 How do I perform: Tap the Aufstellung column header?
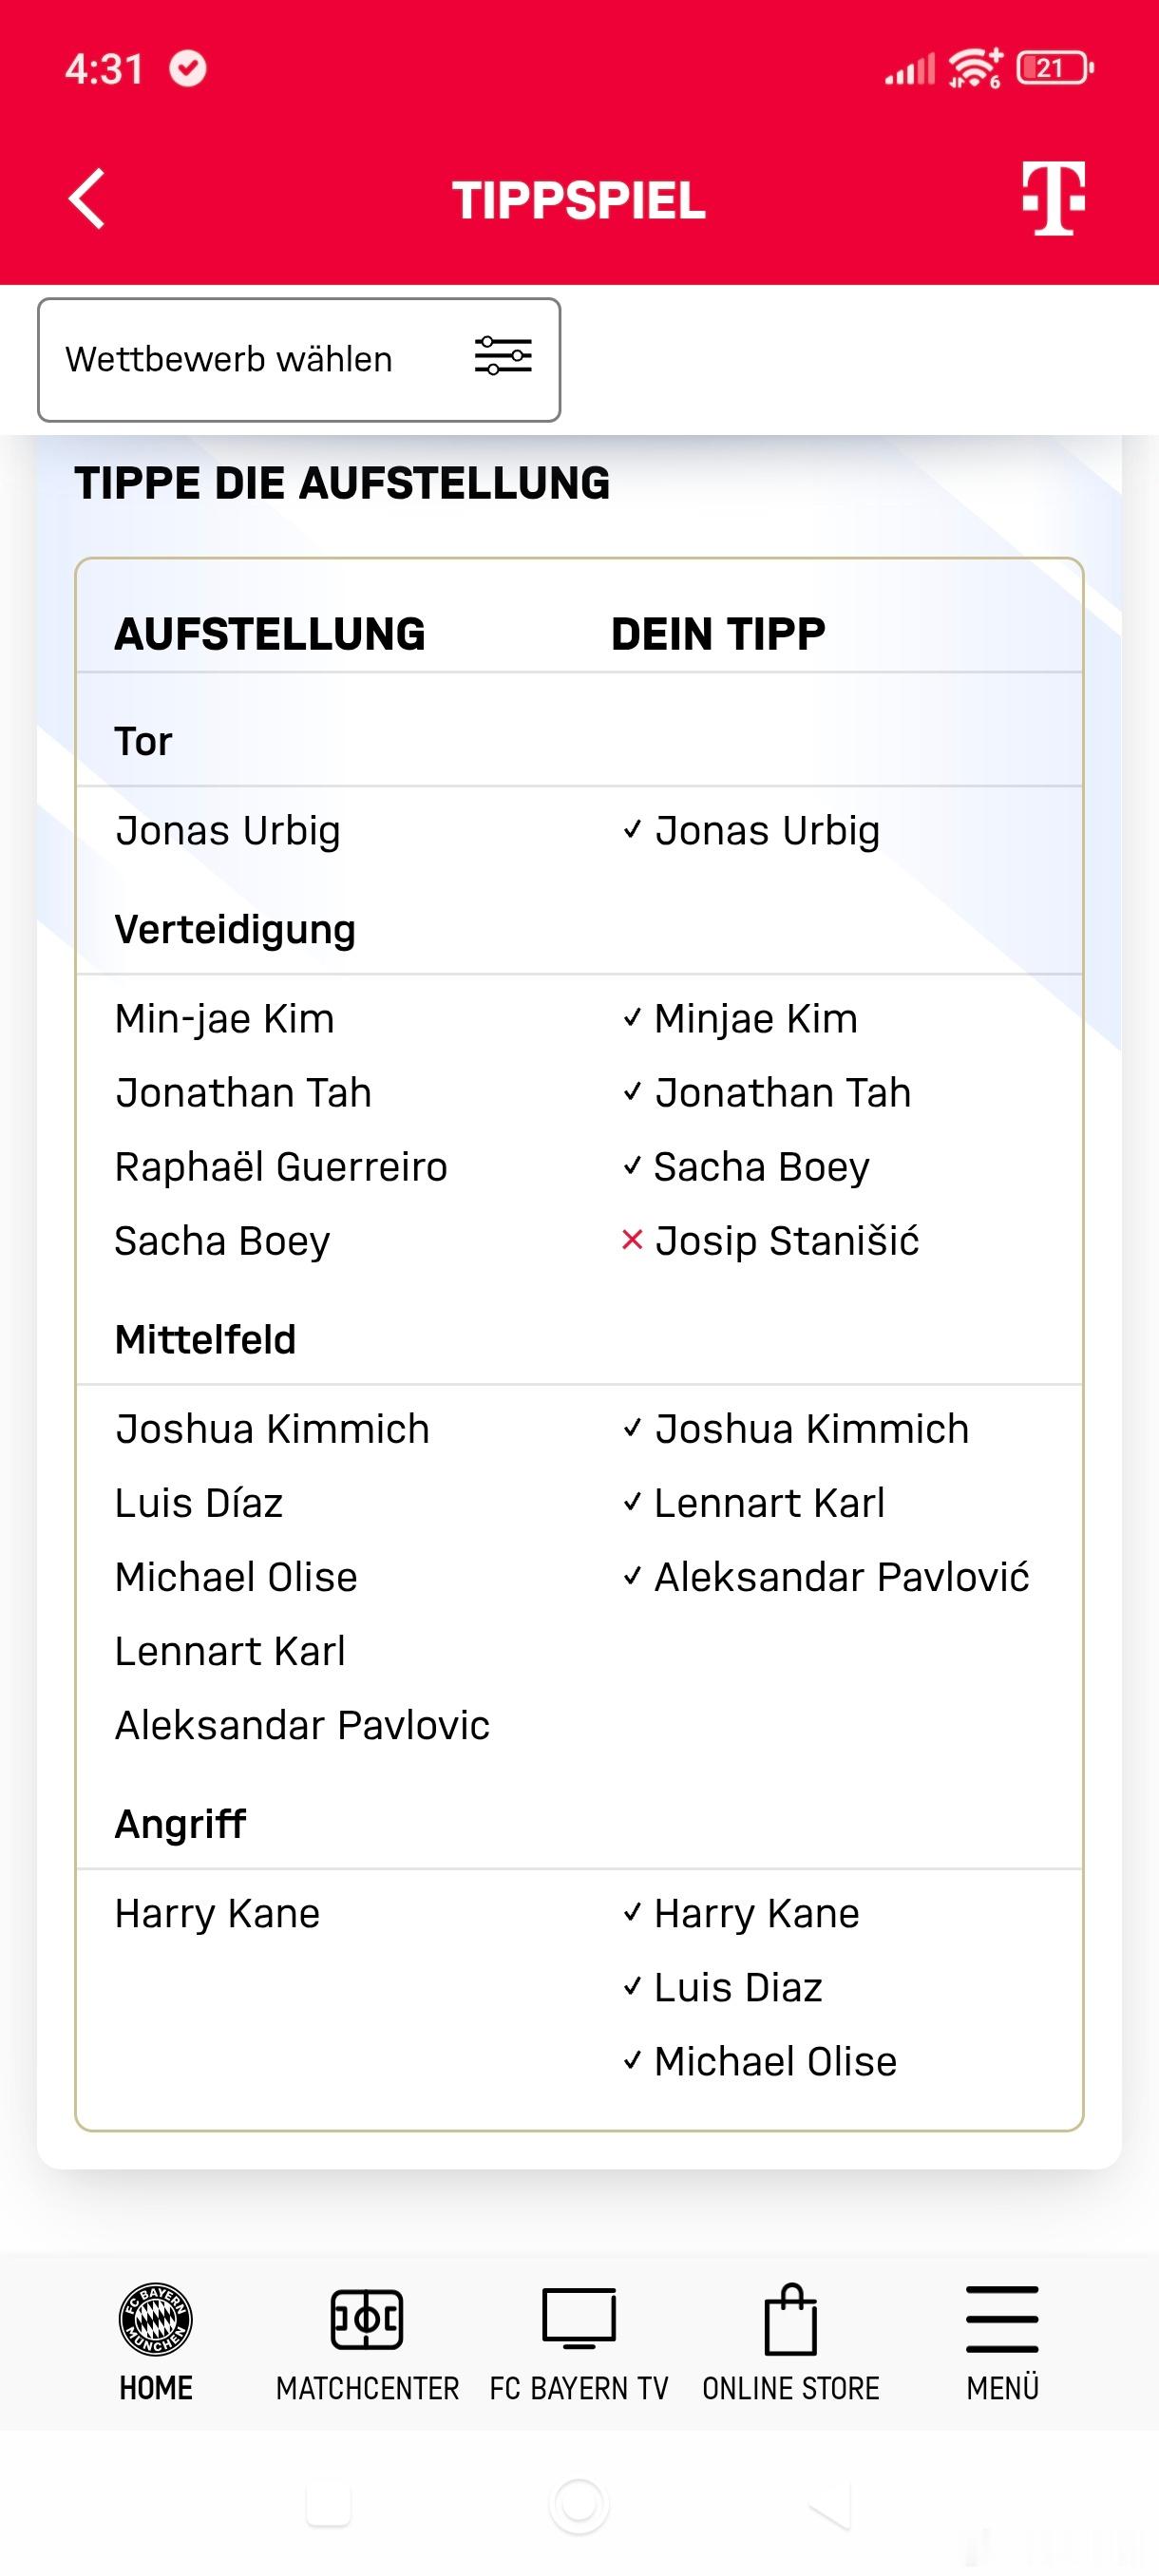pos(270,634)
